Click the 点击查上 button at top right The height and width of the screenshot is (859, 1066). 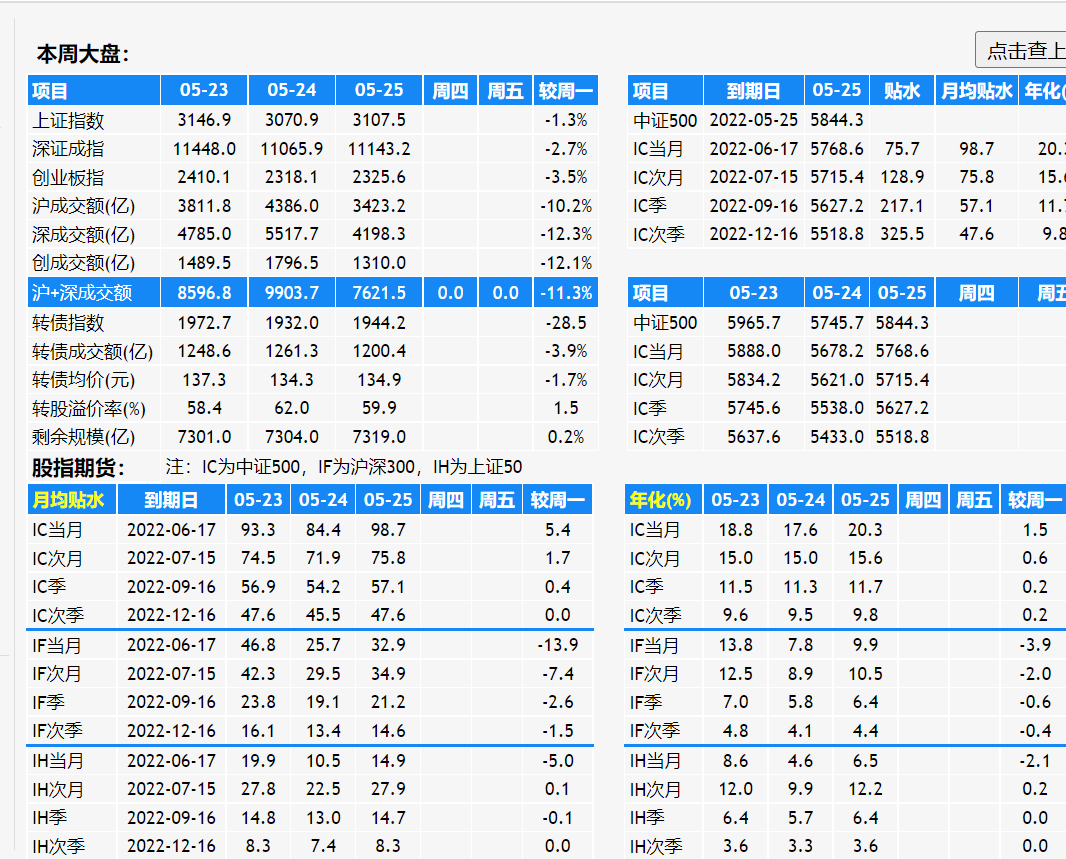1021,50
